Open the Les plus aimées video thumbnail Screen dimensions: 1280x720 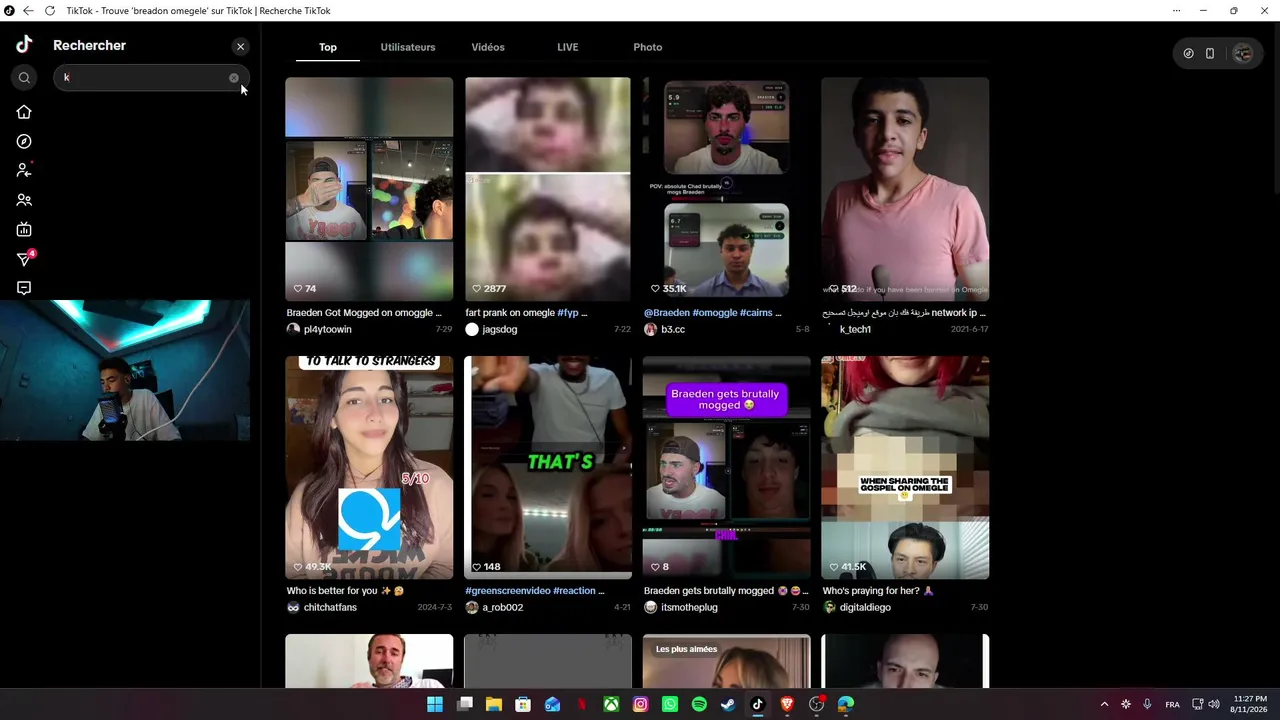726,661
